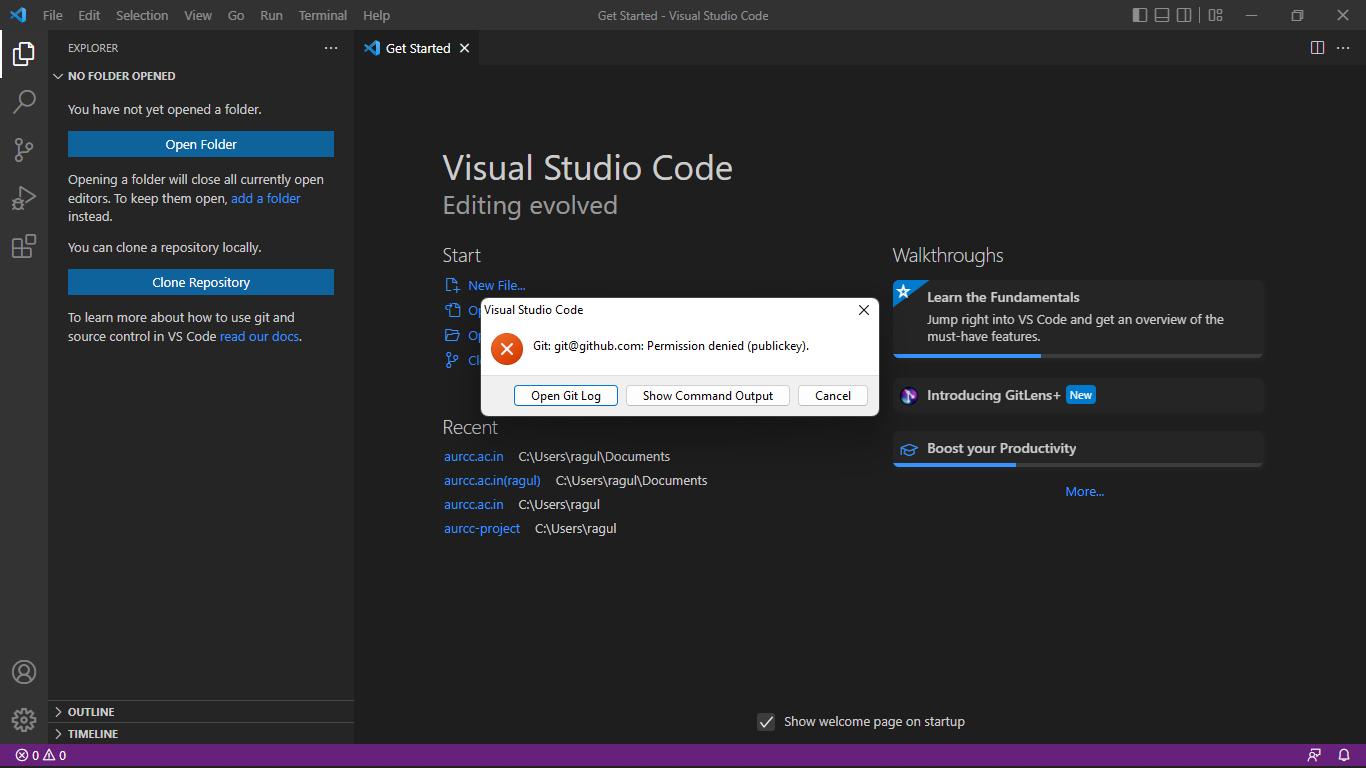Image resolution: width=1366 pixels, height=768 pixels.
Task: Click the remote indicator in status bar
Action: (x=1313, y=755)
